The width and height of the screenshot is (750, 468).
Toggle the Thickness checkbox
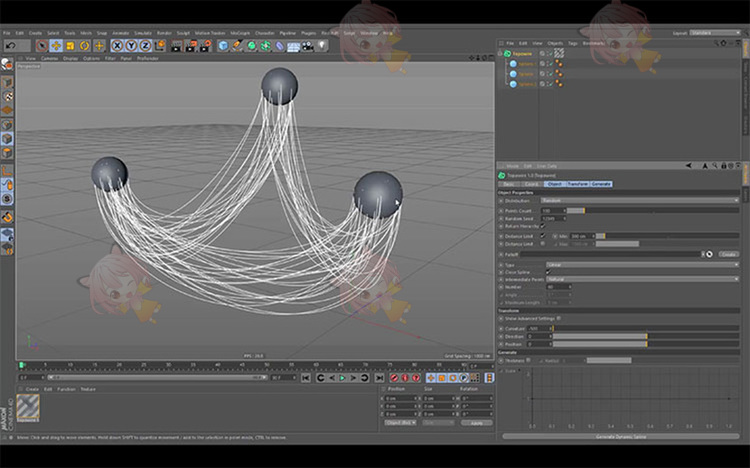[529, 360]
